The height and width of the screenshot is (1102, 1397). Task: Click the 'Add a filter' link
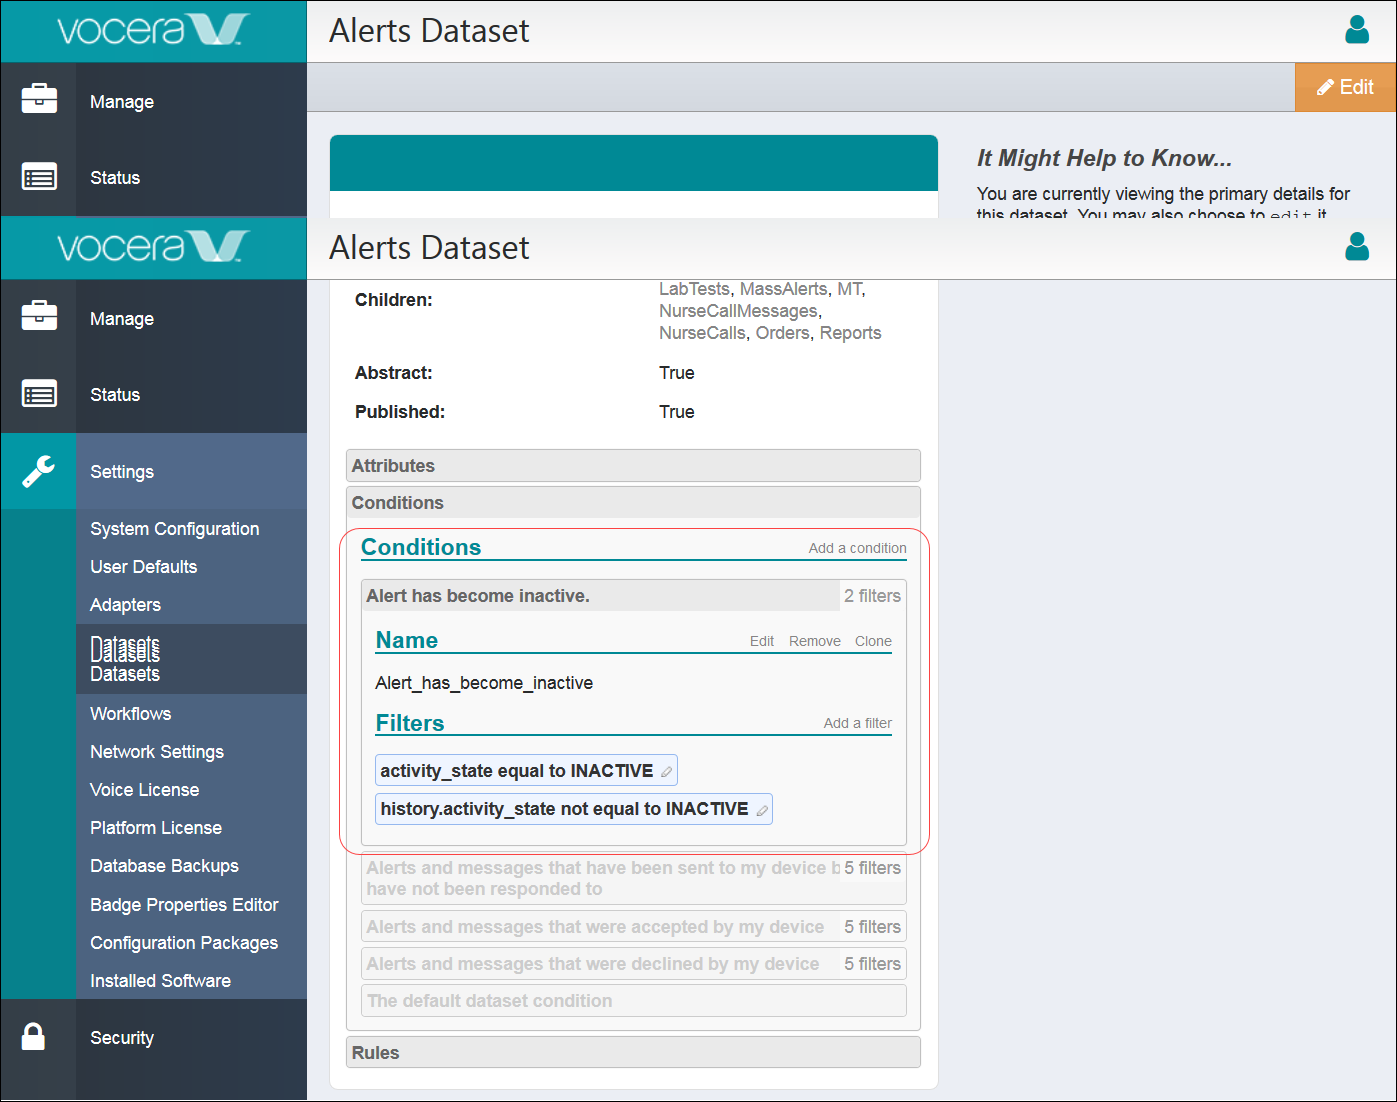tap(857, 723)
